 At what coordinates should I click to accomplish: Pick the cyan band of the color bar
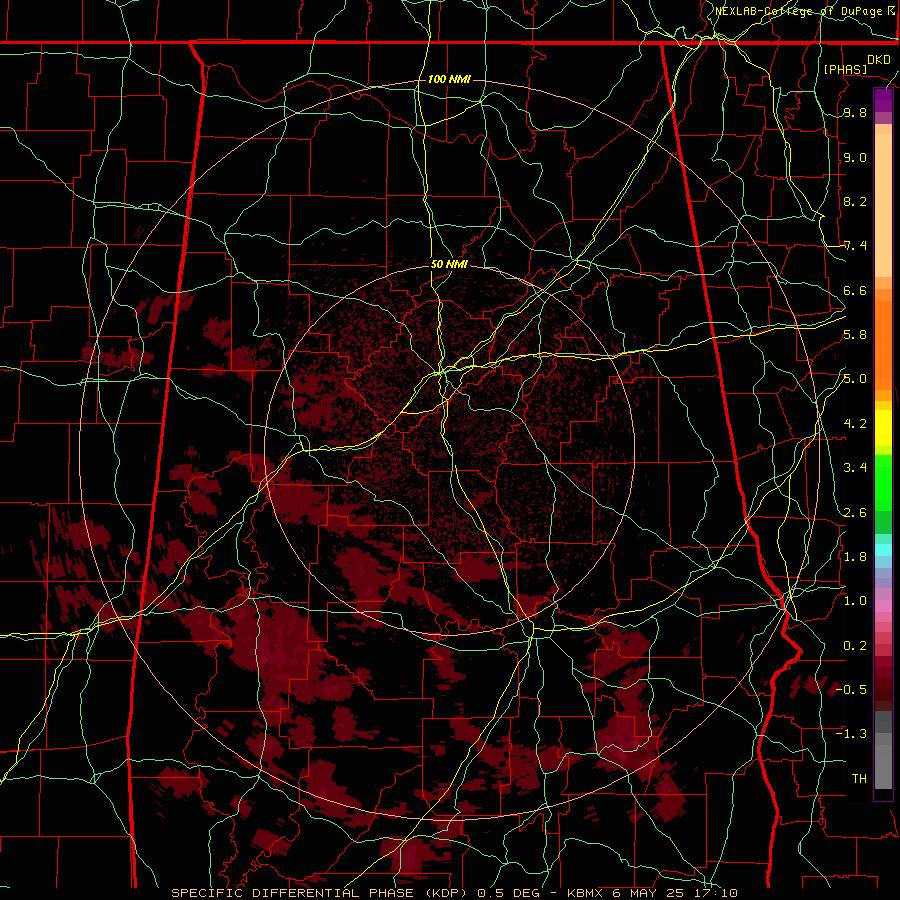tap(883, 550)
